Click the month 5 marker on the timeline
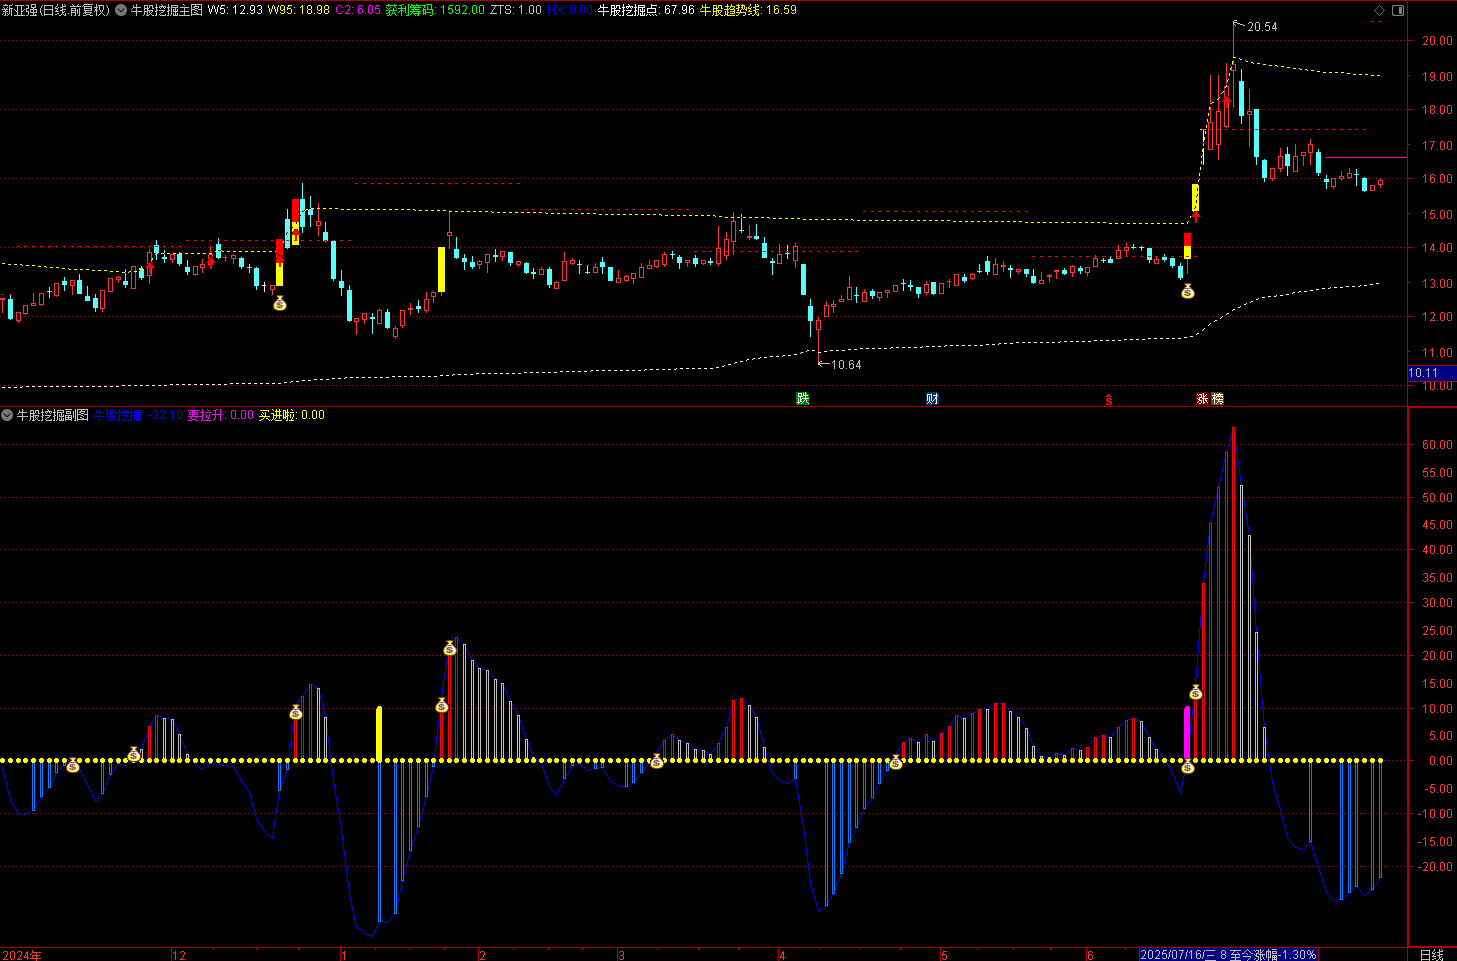The height and width of the screenshot is (961, 1457). point(944,955)
